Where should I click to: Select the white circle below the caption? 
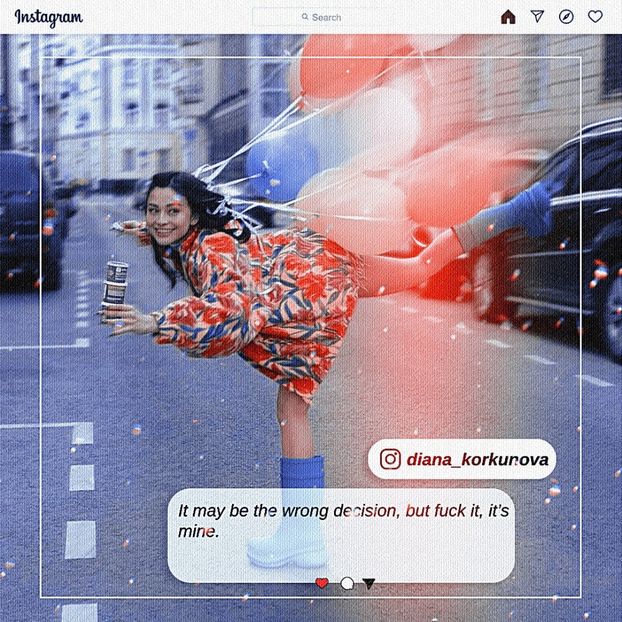coord(347,583)
